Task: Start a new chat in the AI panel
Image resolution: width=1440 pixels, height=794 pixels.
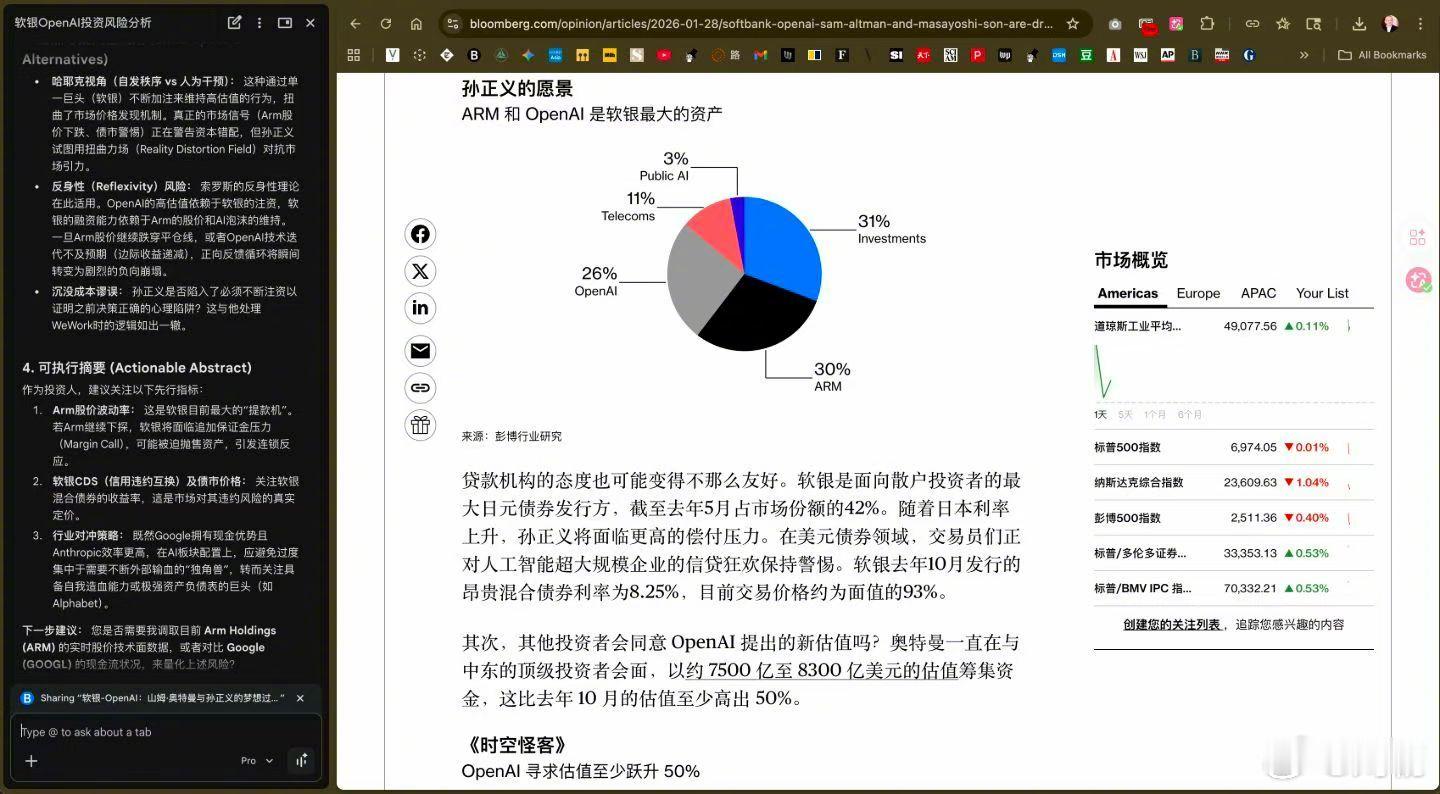Action: click(x=234, y=22)
